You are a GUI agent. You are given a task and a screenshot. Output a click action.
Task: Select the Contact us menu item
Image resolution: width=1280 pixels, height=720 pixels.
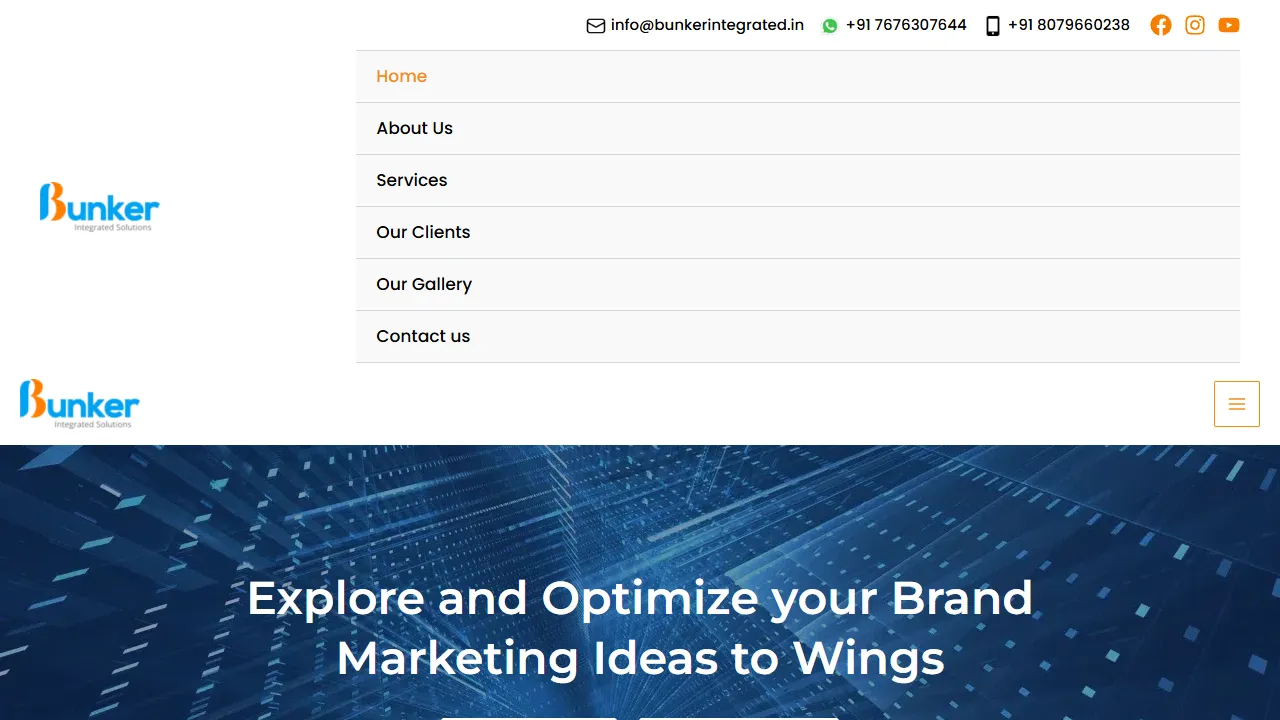423,336
